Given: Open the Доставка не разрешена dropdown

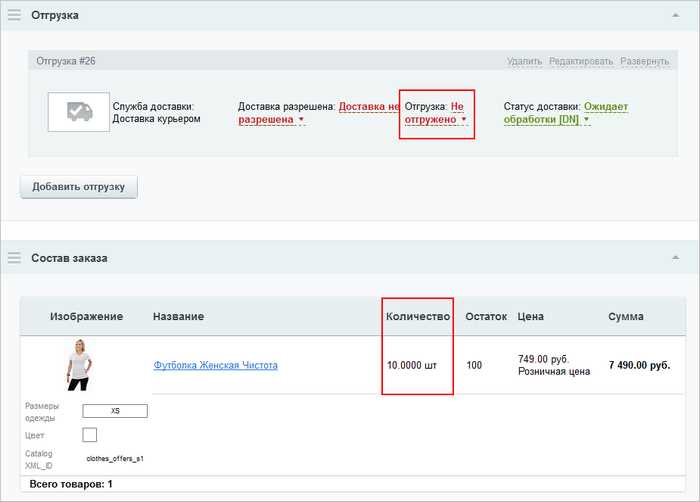Looking at the screenshot, I should pyautogui.click(x=300, y=119).
